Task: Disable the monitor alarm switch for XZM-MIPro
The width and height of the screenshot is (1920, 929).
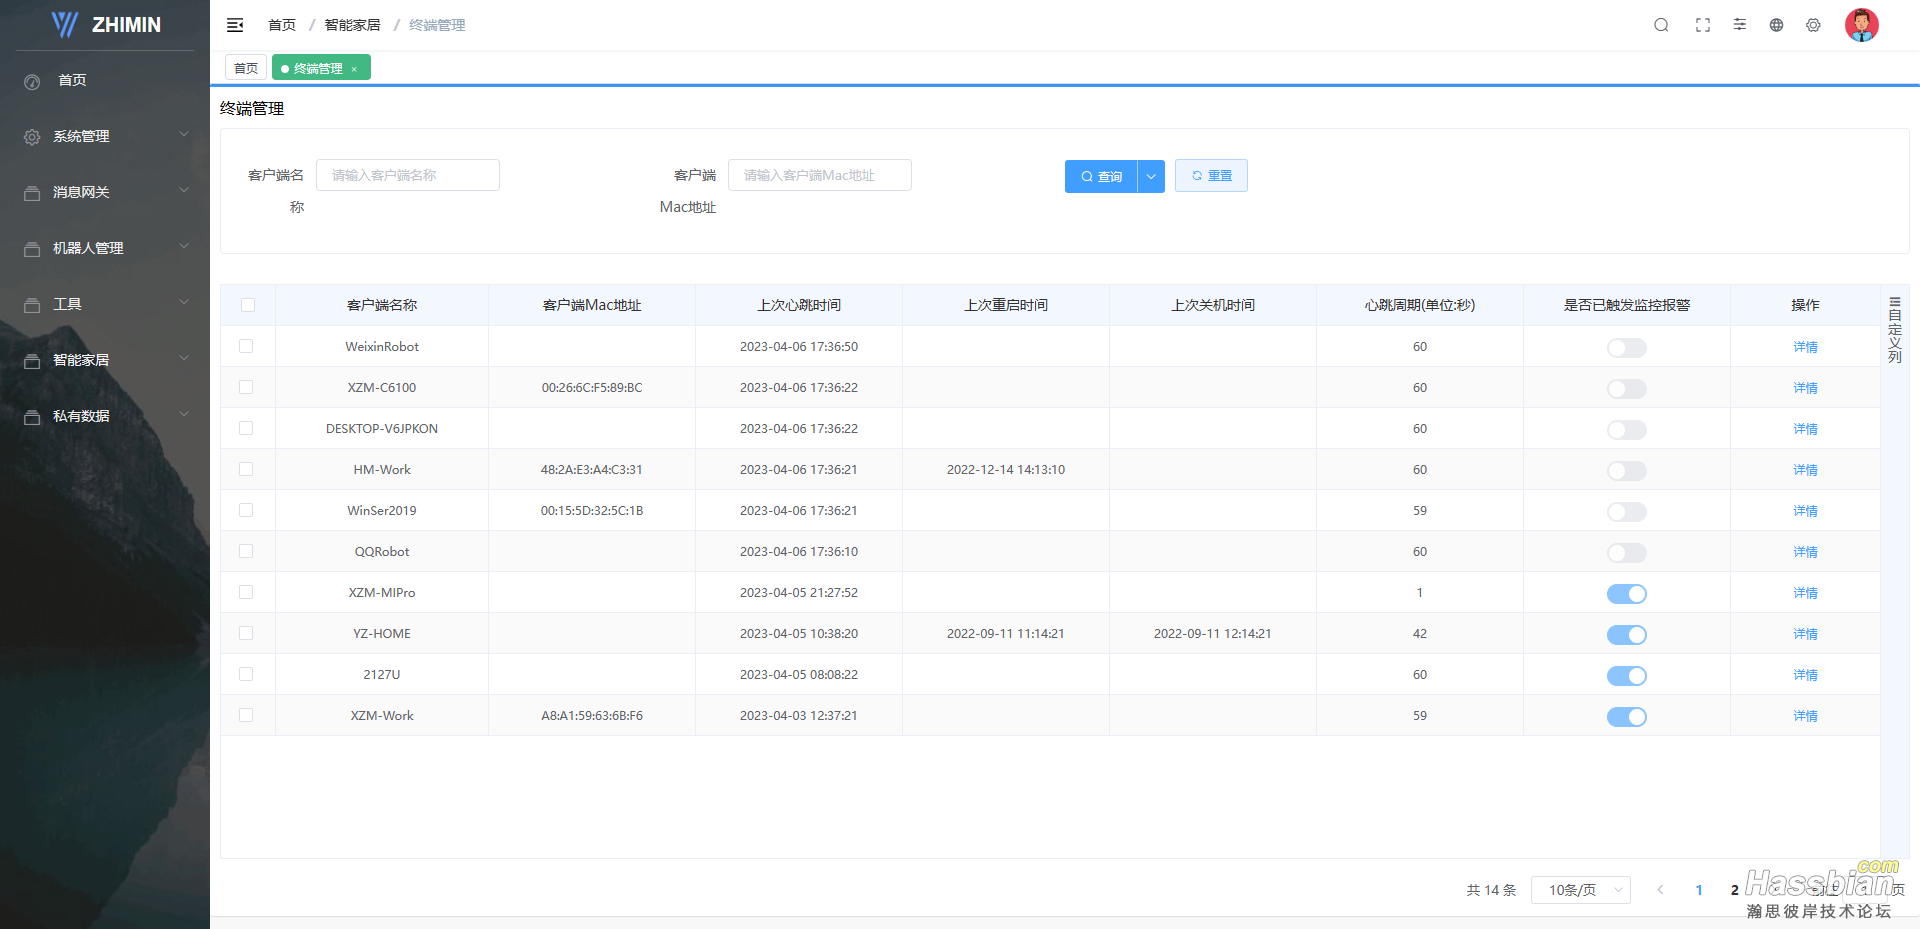Action: pyautogui.click(x=1626, y=594)
